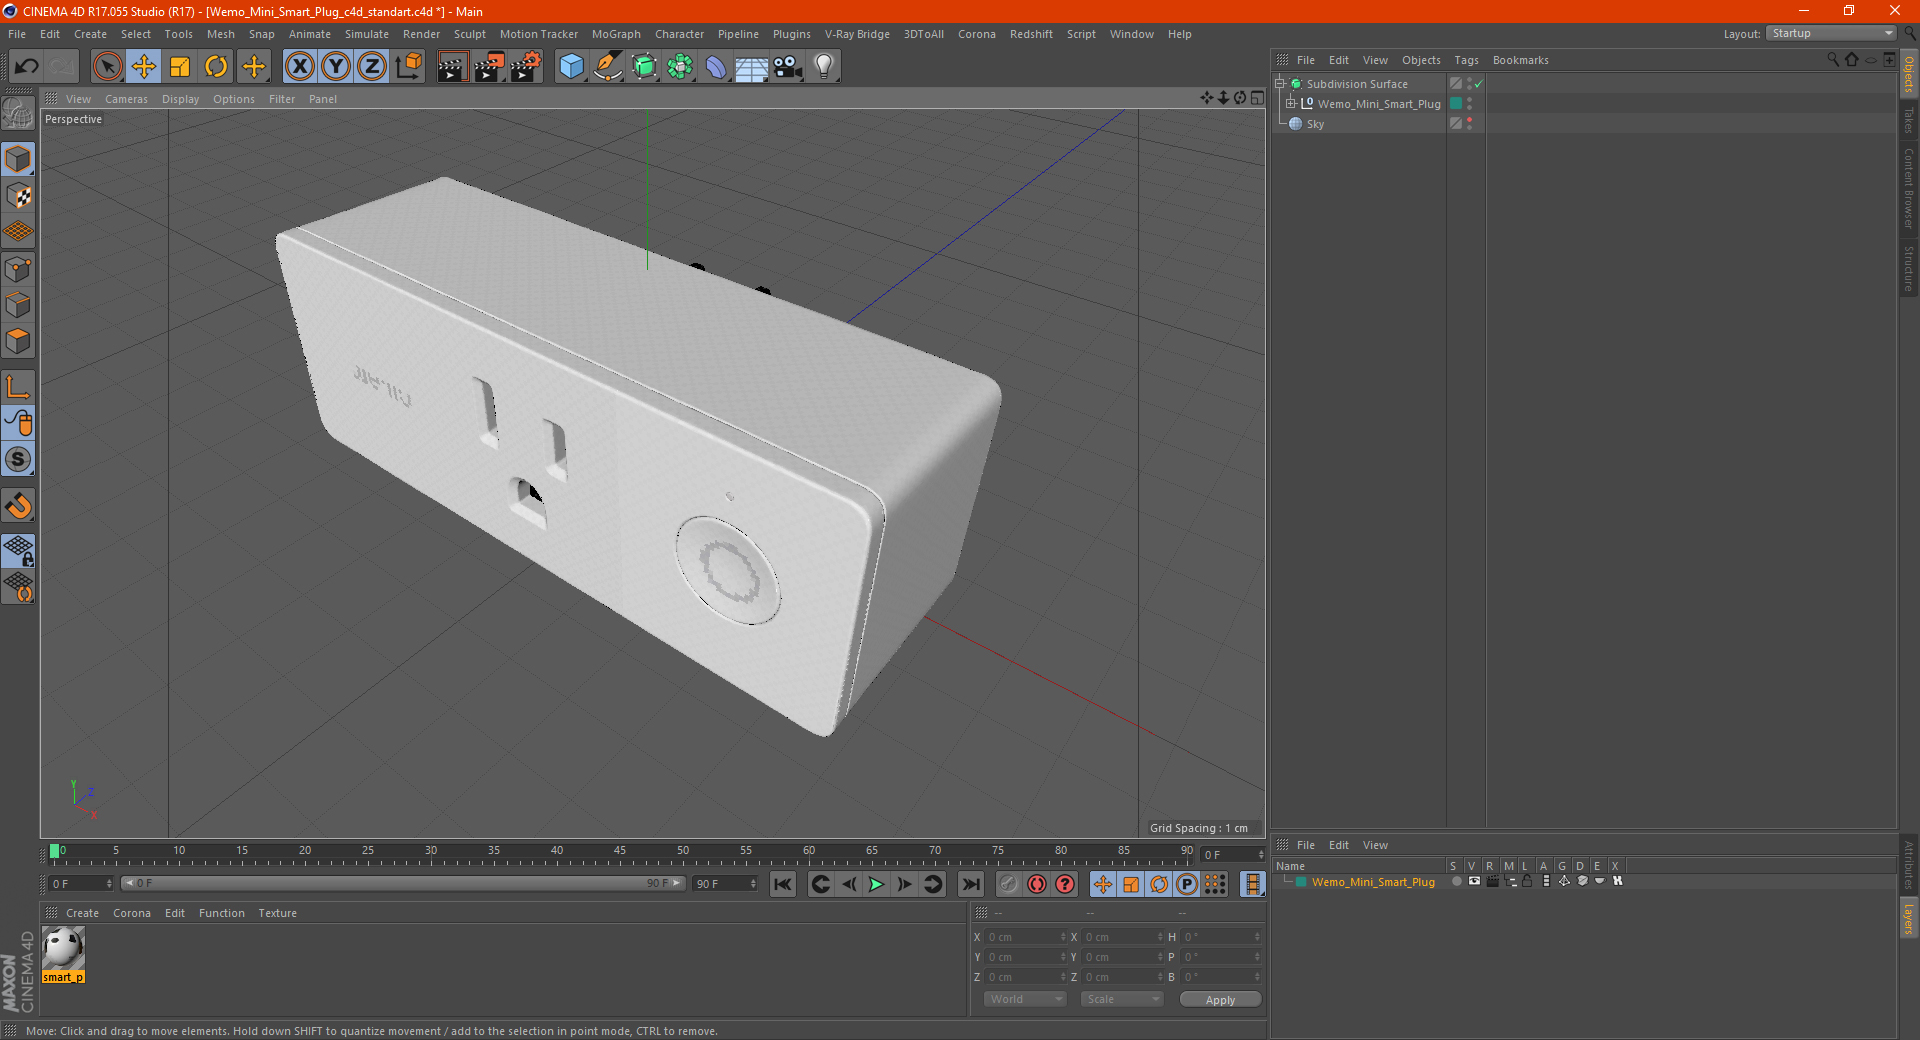Toggle Z axis lock
The height and width of the screenshot is (1040, 1920).
372,67
